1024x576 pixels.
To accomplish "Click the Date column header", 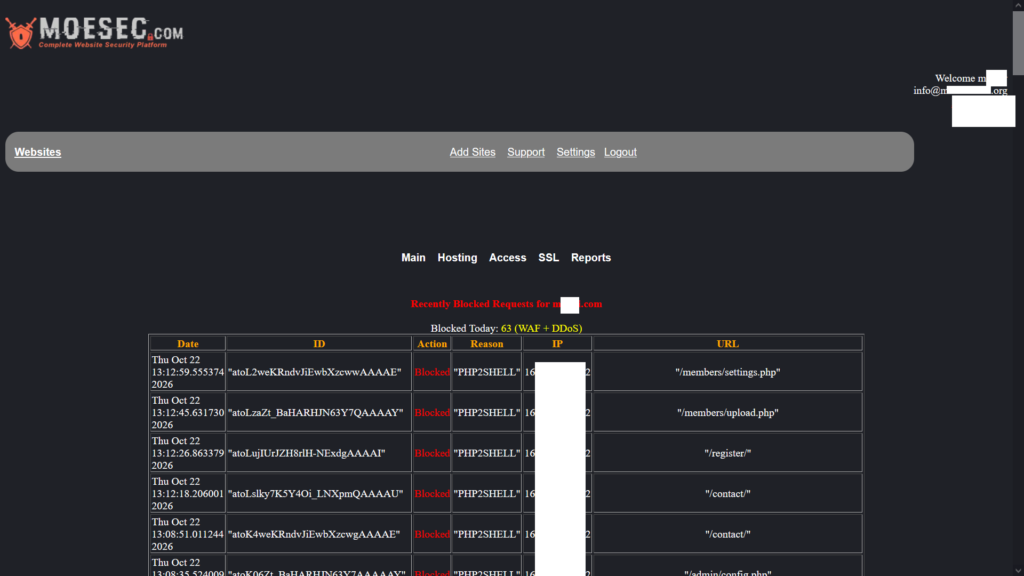I will point(187,344).
